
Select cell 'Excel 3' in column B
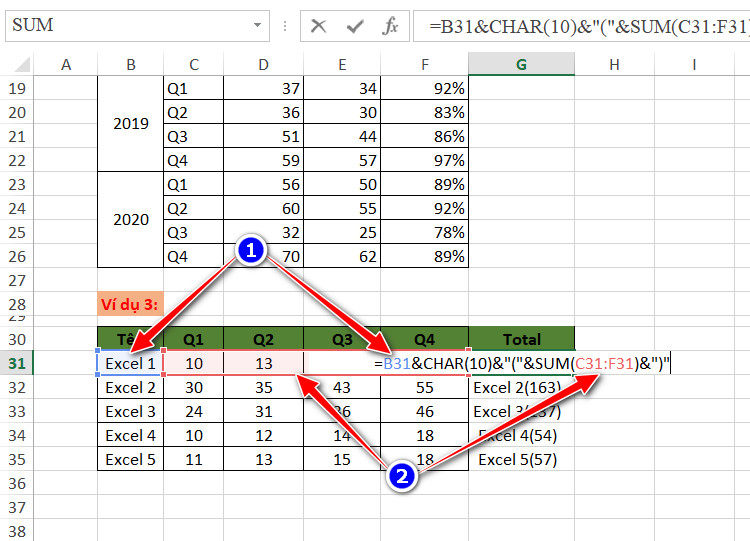pyautogui.click(x=131, y=411)
